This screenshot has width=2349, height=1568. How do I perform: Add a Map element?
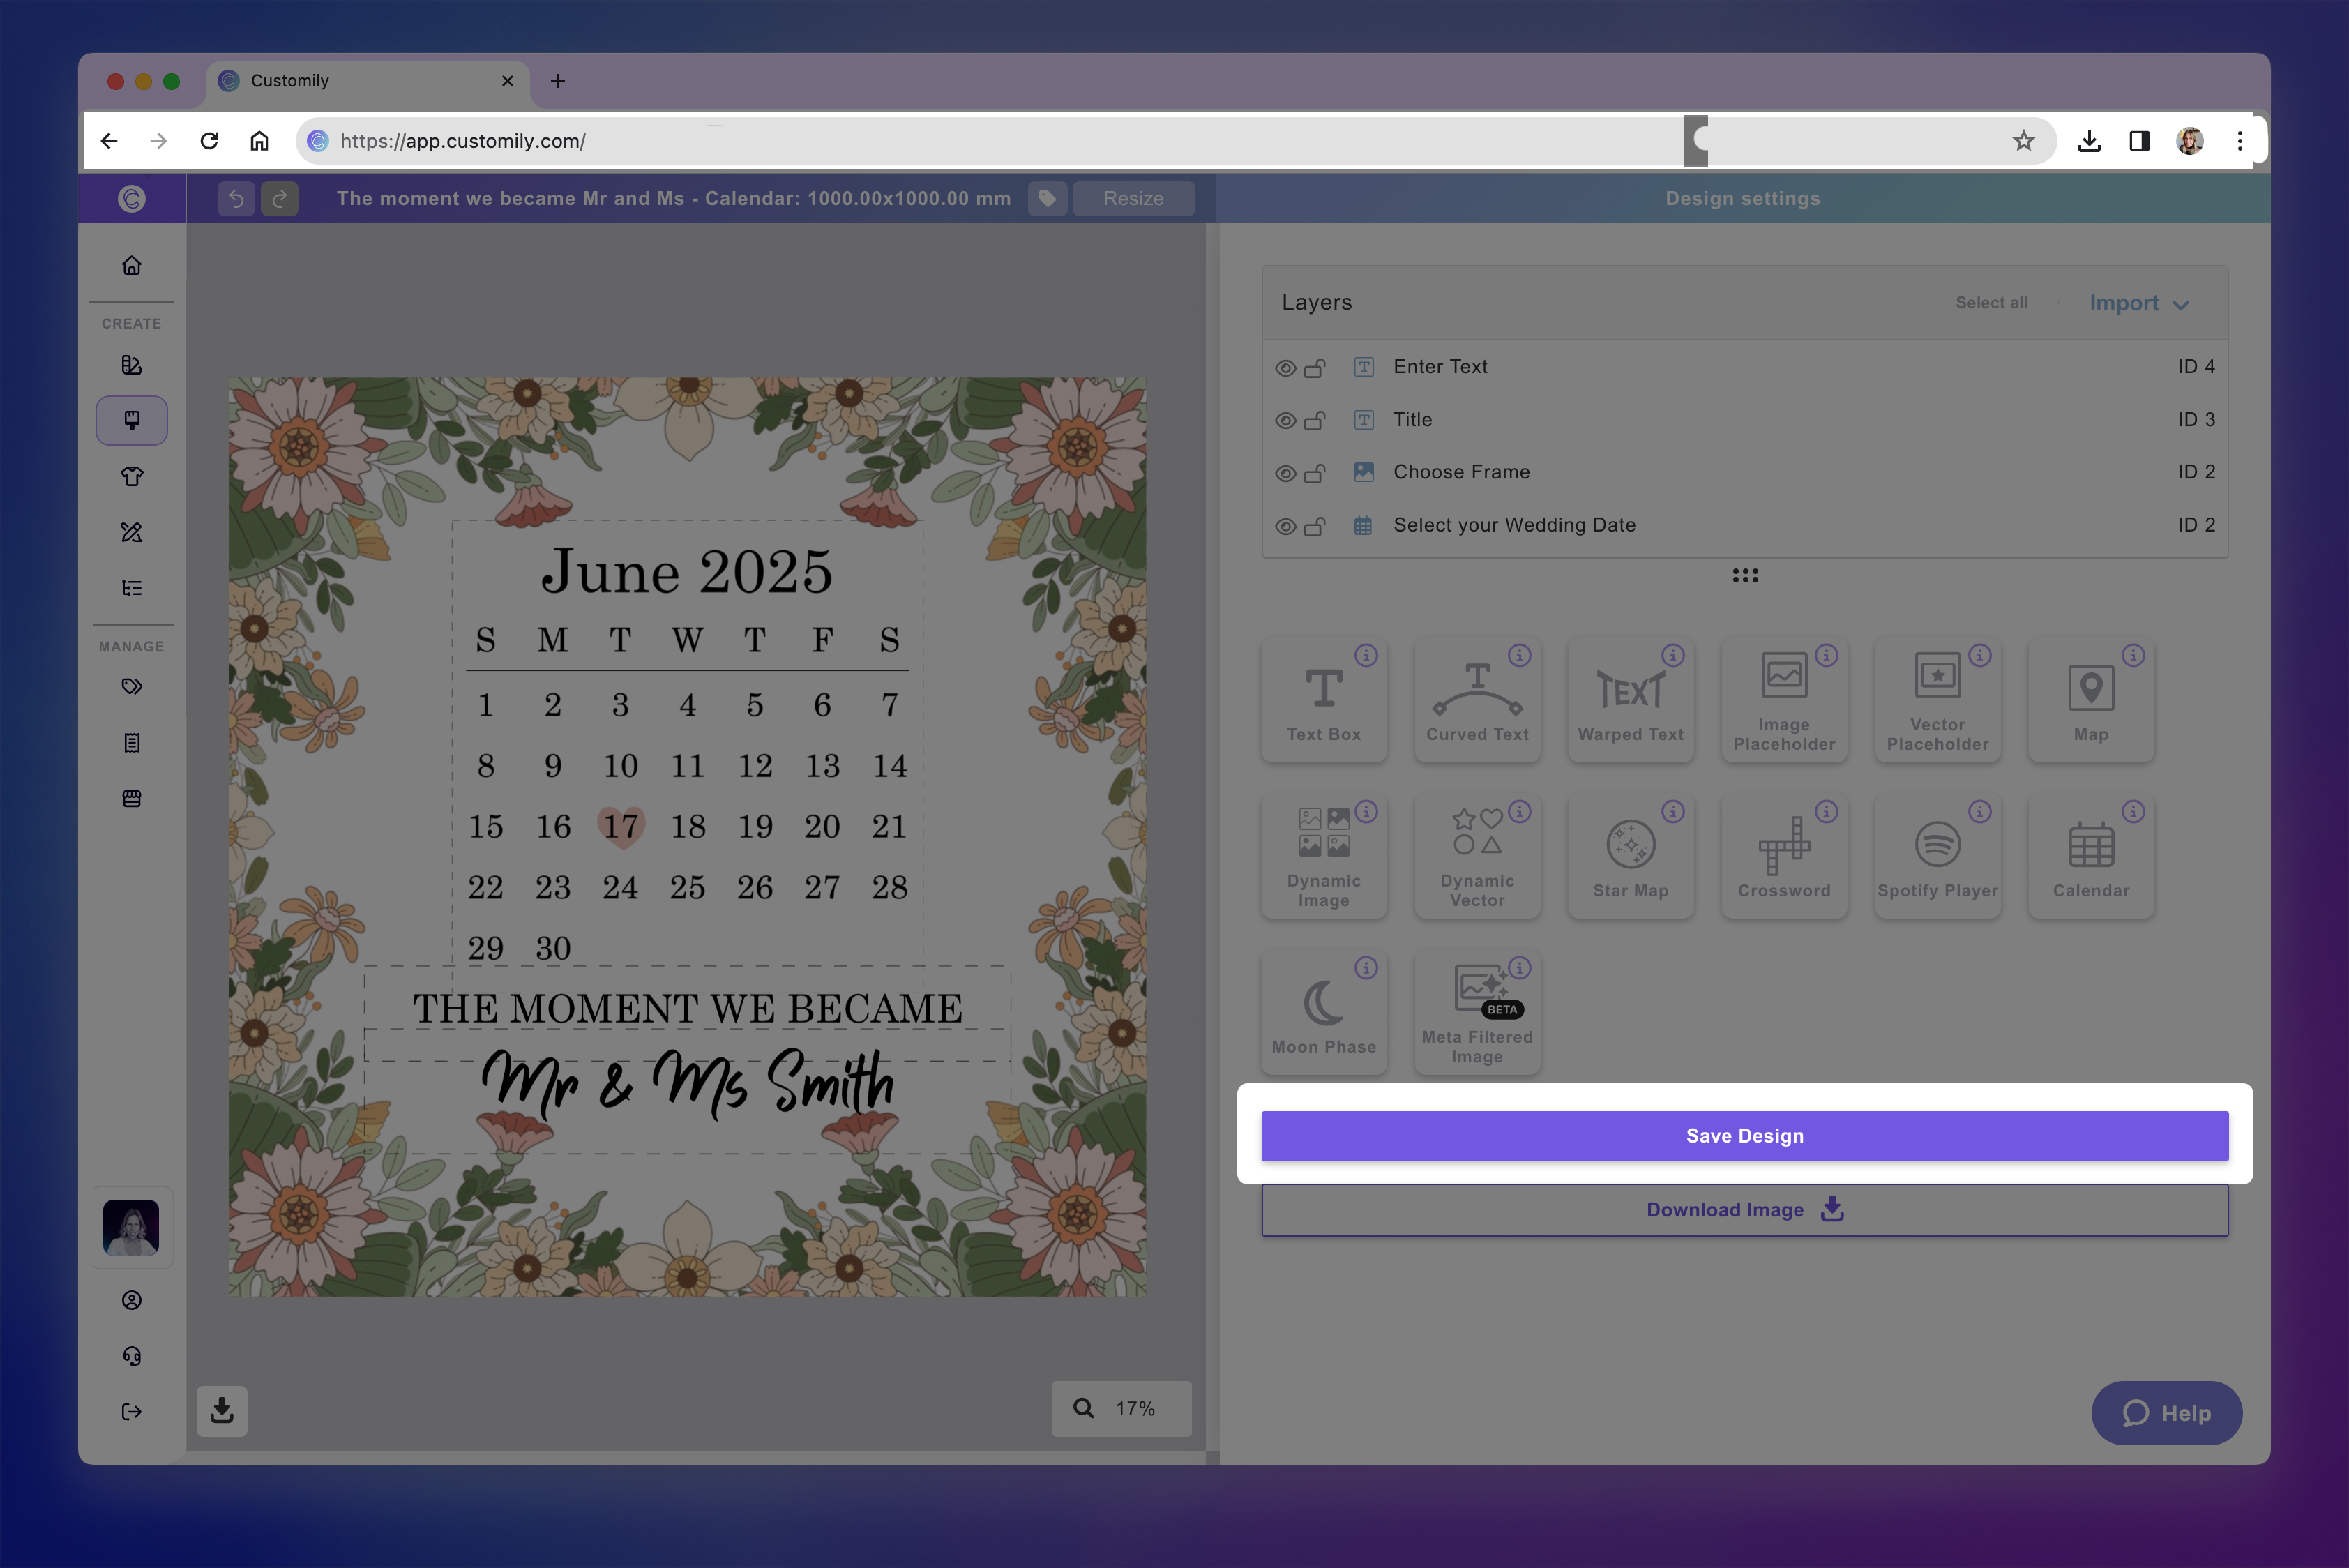pyautogui.click(x=2091, y=700)
